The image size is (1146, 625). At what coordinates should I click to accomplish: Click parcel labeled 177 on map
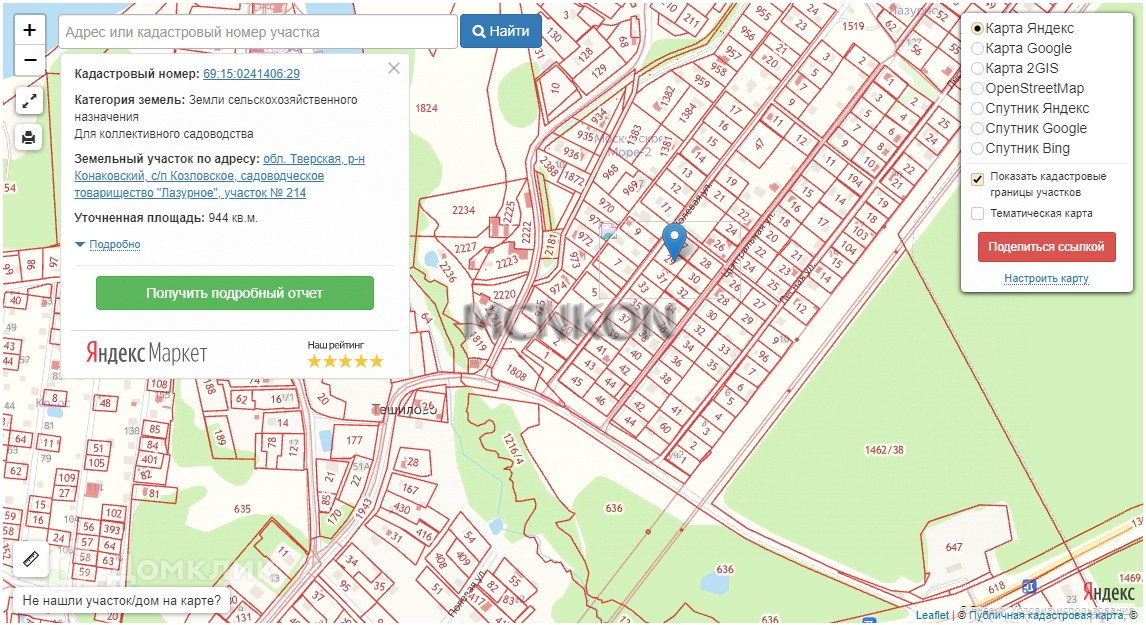coord(354,440)
